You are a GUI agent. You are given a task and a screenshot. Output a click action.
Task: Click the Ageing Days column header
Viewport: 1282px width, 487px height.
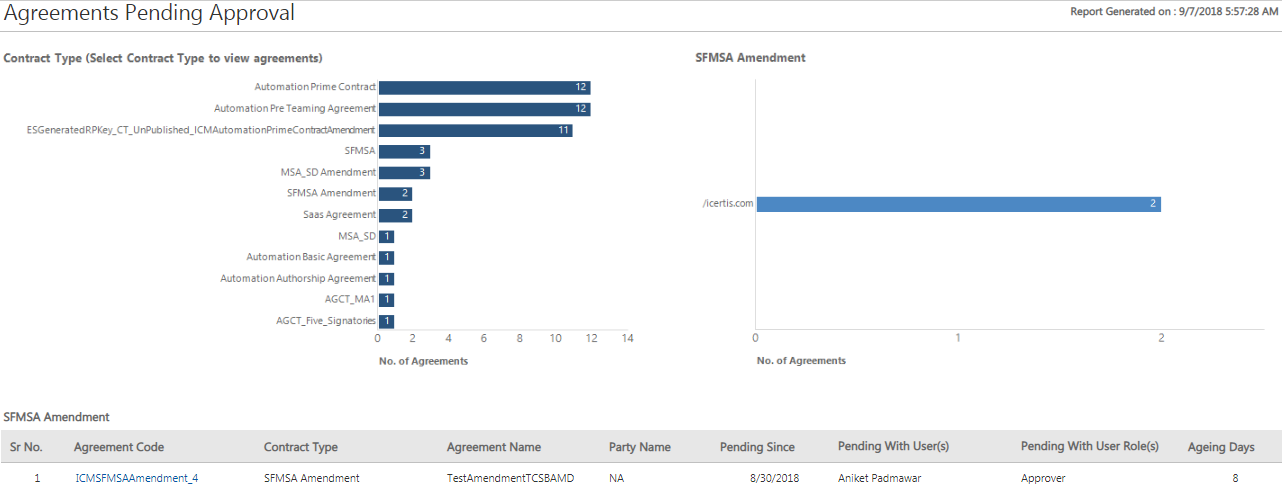(1220, 447)
